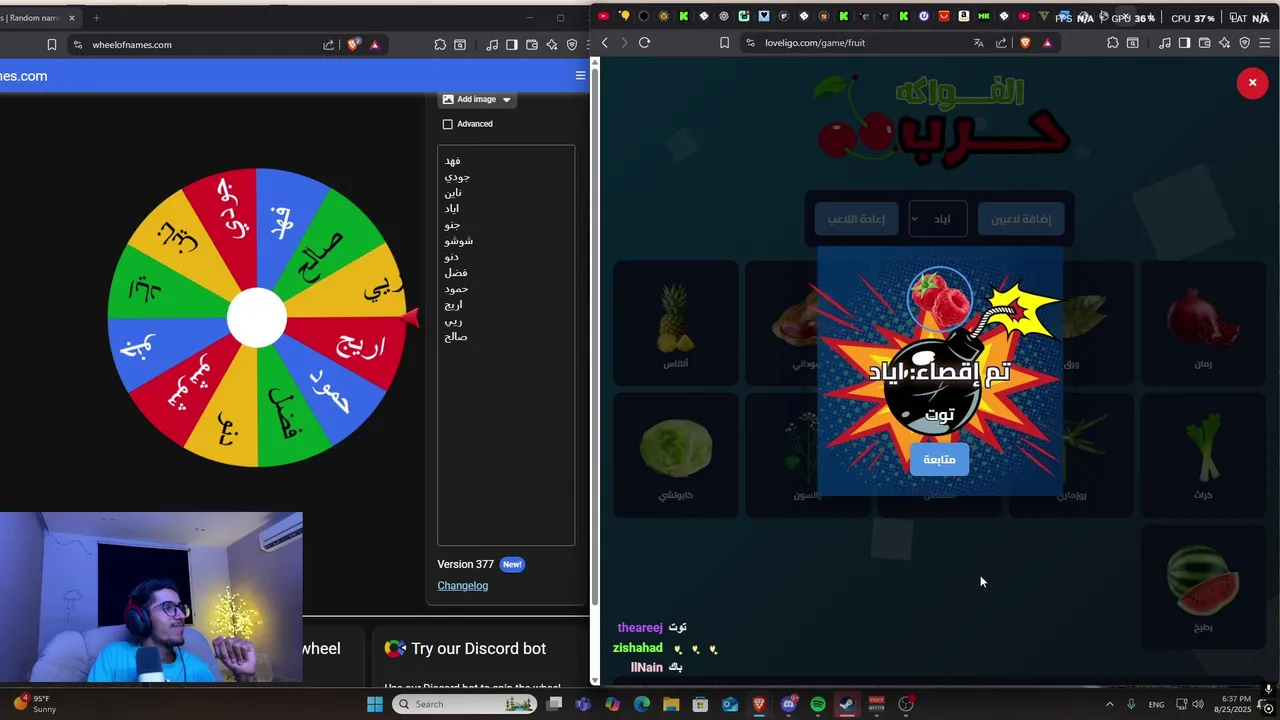Click the red close button in the fruit game
The width and height of the screenshot is (1280, 720).
[x=1252, y=83]
